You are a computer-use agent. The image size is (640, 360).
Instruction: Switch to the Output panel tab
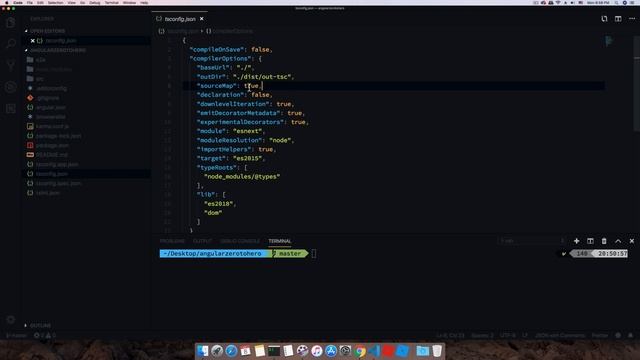[202, 241]
